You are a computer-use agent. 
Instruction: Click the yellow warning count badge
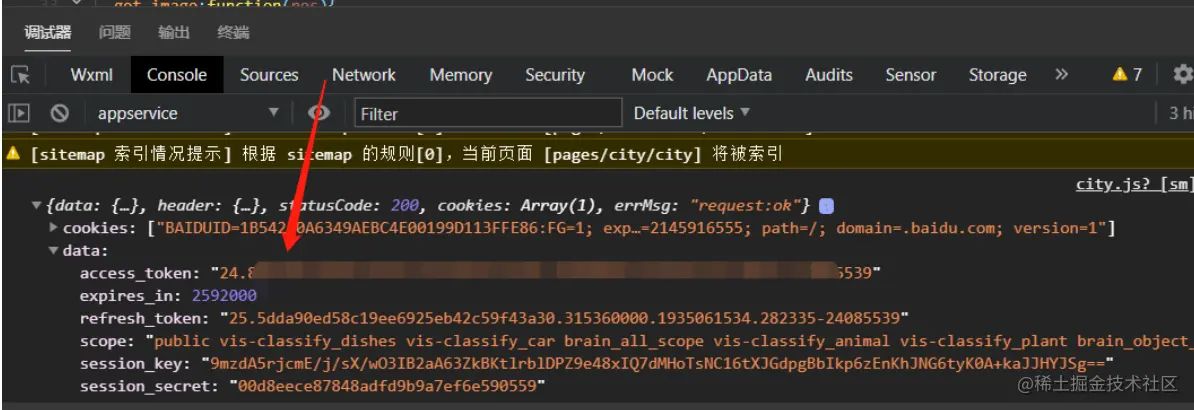tap(1127, 75)
